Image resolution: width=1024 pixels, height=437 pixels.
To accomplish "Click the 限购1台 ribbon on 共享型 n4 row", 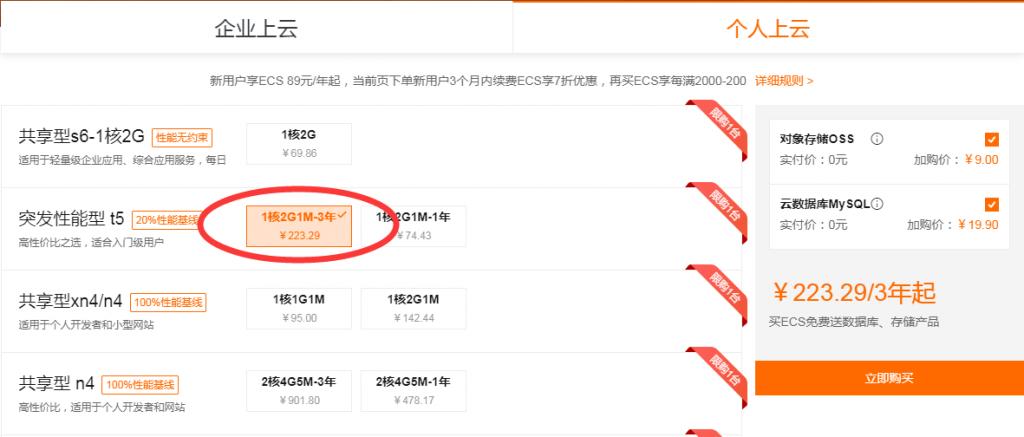I will [722, 375].
